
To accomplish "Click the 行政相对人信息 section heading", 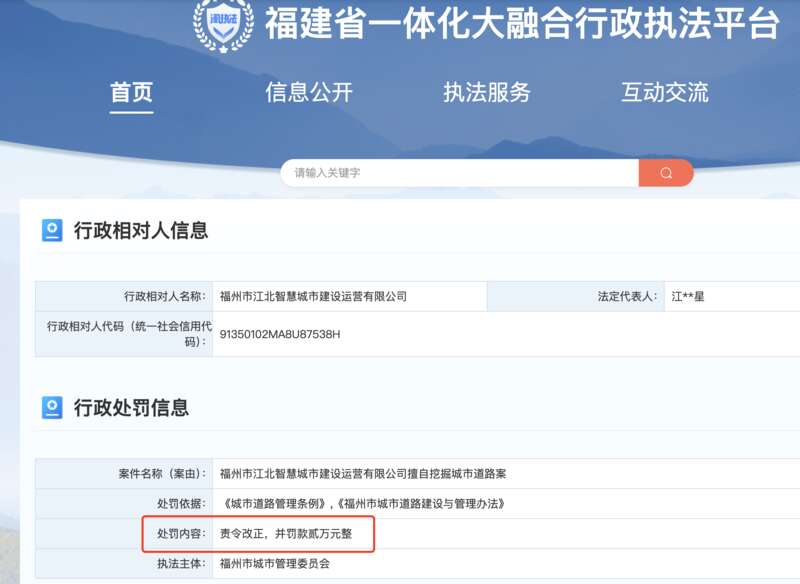I will [141, 231].
